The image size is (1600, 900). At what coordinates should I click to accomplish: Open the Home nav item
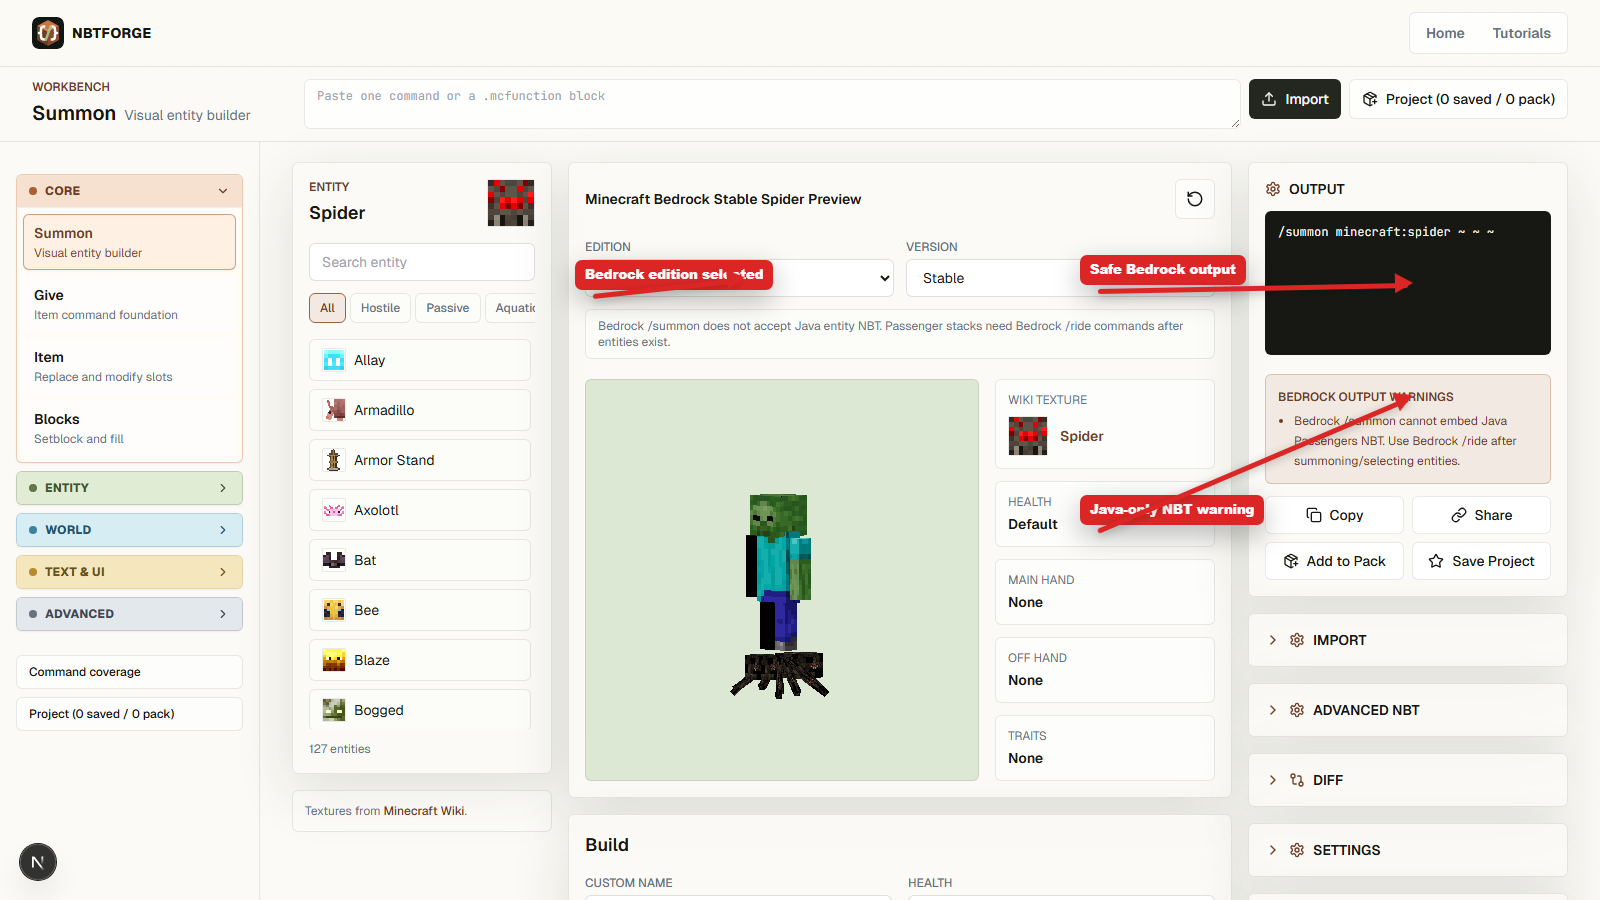[x=1445, y=33]
